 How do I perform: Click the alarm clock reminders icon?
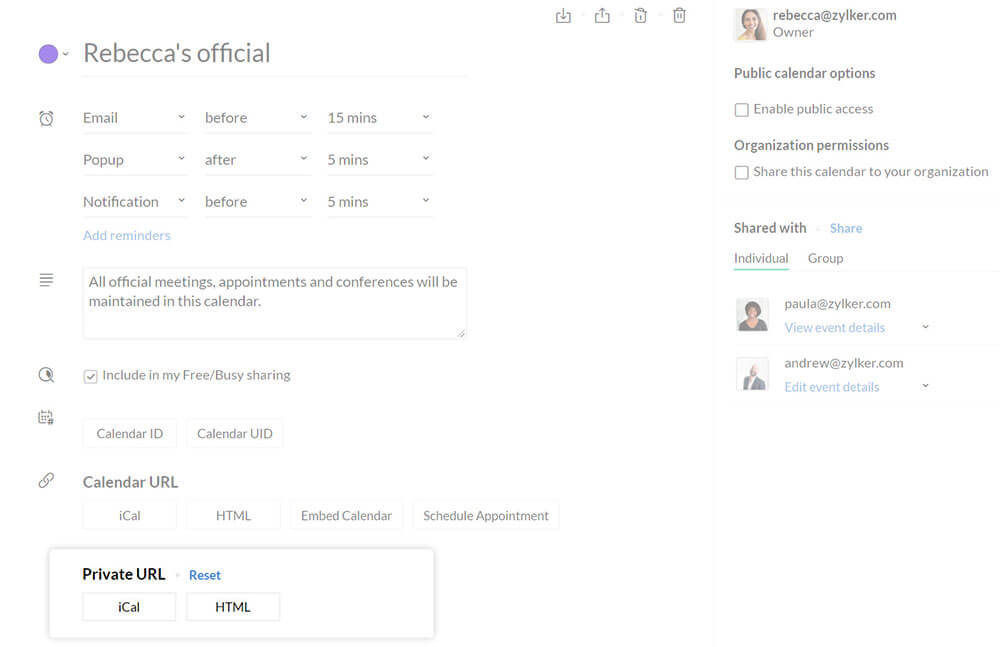point(46,118)
